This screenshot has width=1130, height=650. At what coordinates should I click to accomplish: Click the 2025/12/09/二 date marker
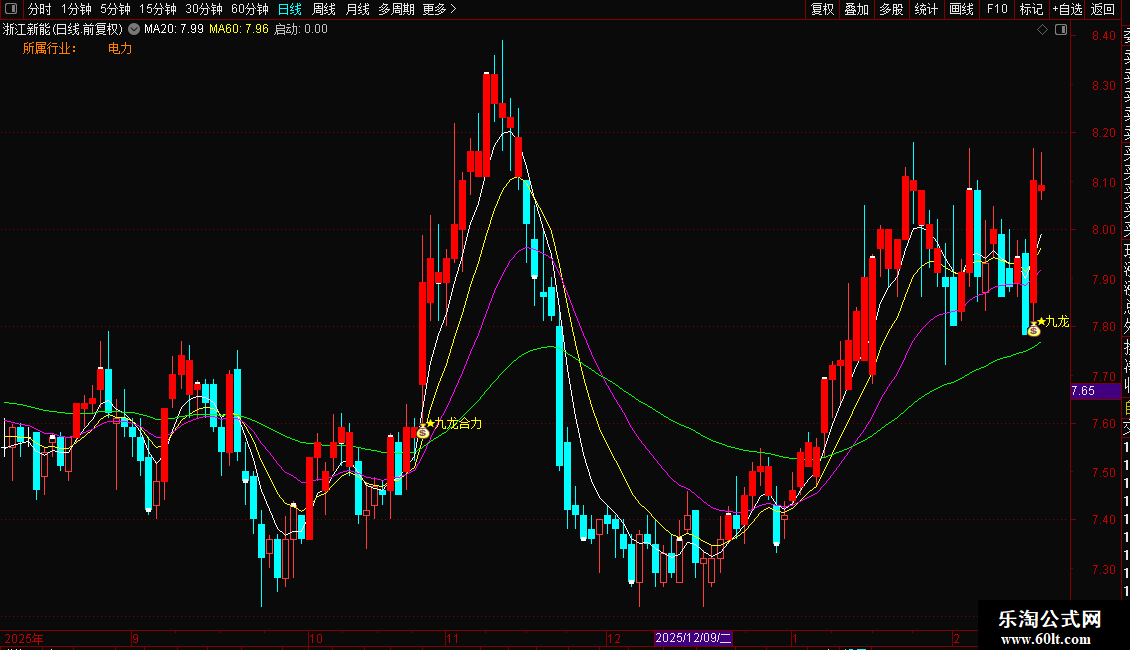click(x=693, y=638)
